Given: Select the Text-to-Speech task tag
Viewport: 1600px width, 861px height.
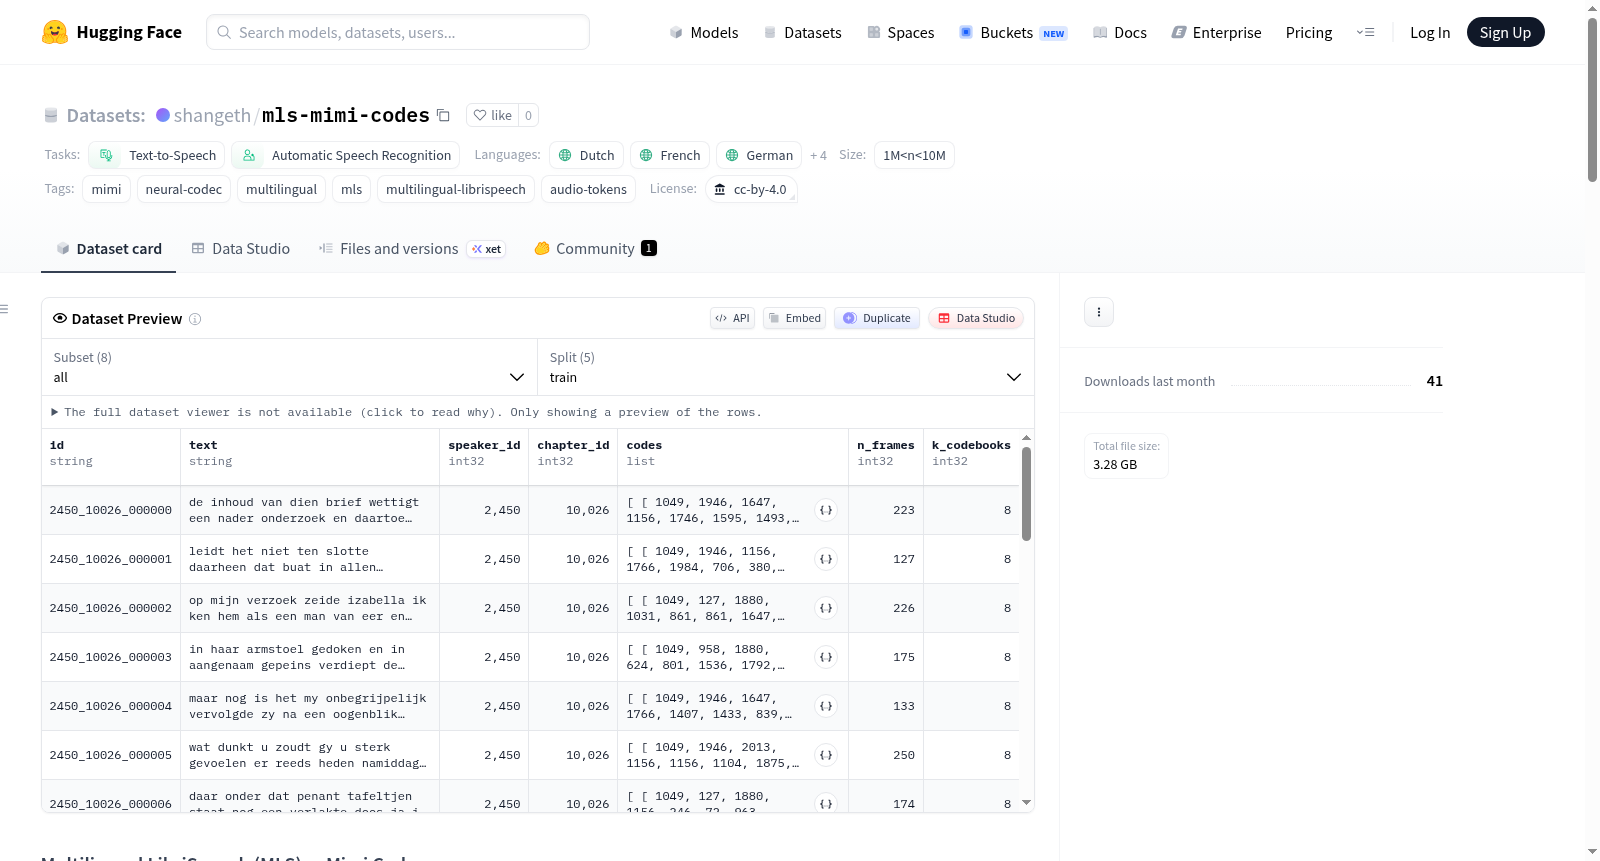Looking at the screenshot, I should [x=156, y=155].
